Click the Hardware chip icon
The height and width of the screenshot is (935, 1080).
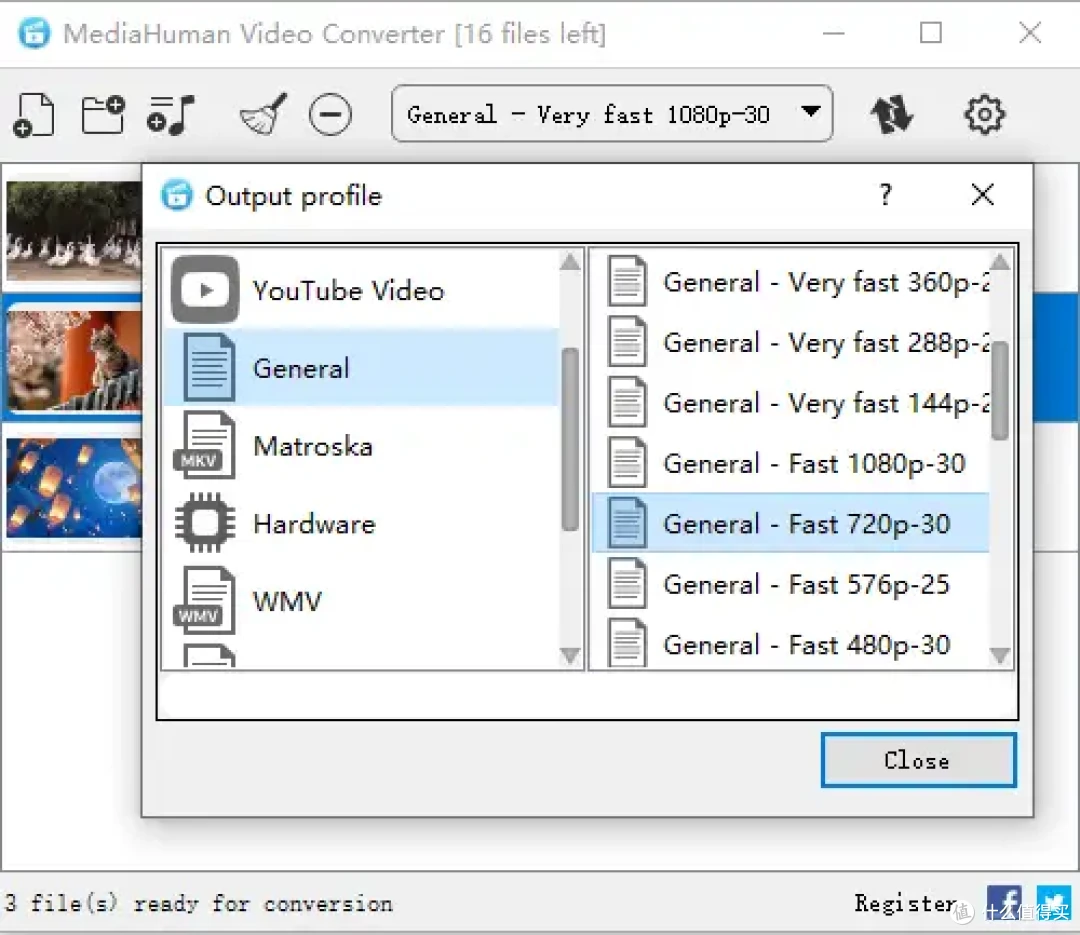tap(205, 524)
